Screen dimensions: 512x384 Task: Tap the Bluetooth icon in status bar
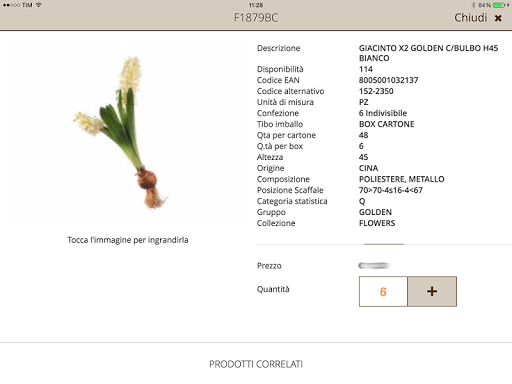coord(473,5)
